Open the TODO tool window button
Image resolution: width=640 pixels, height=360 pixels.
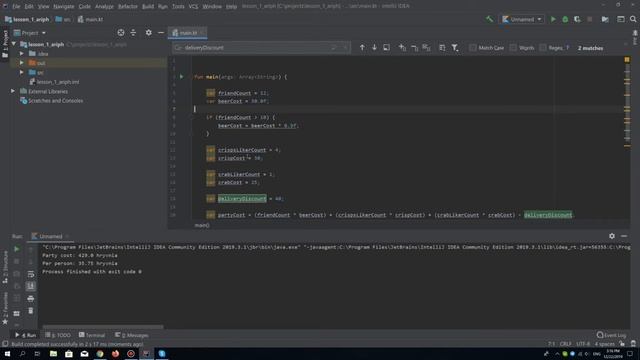point(58,335)
